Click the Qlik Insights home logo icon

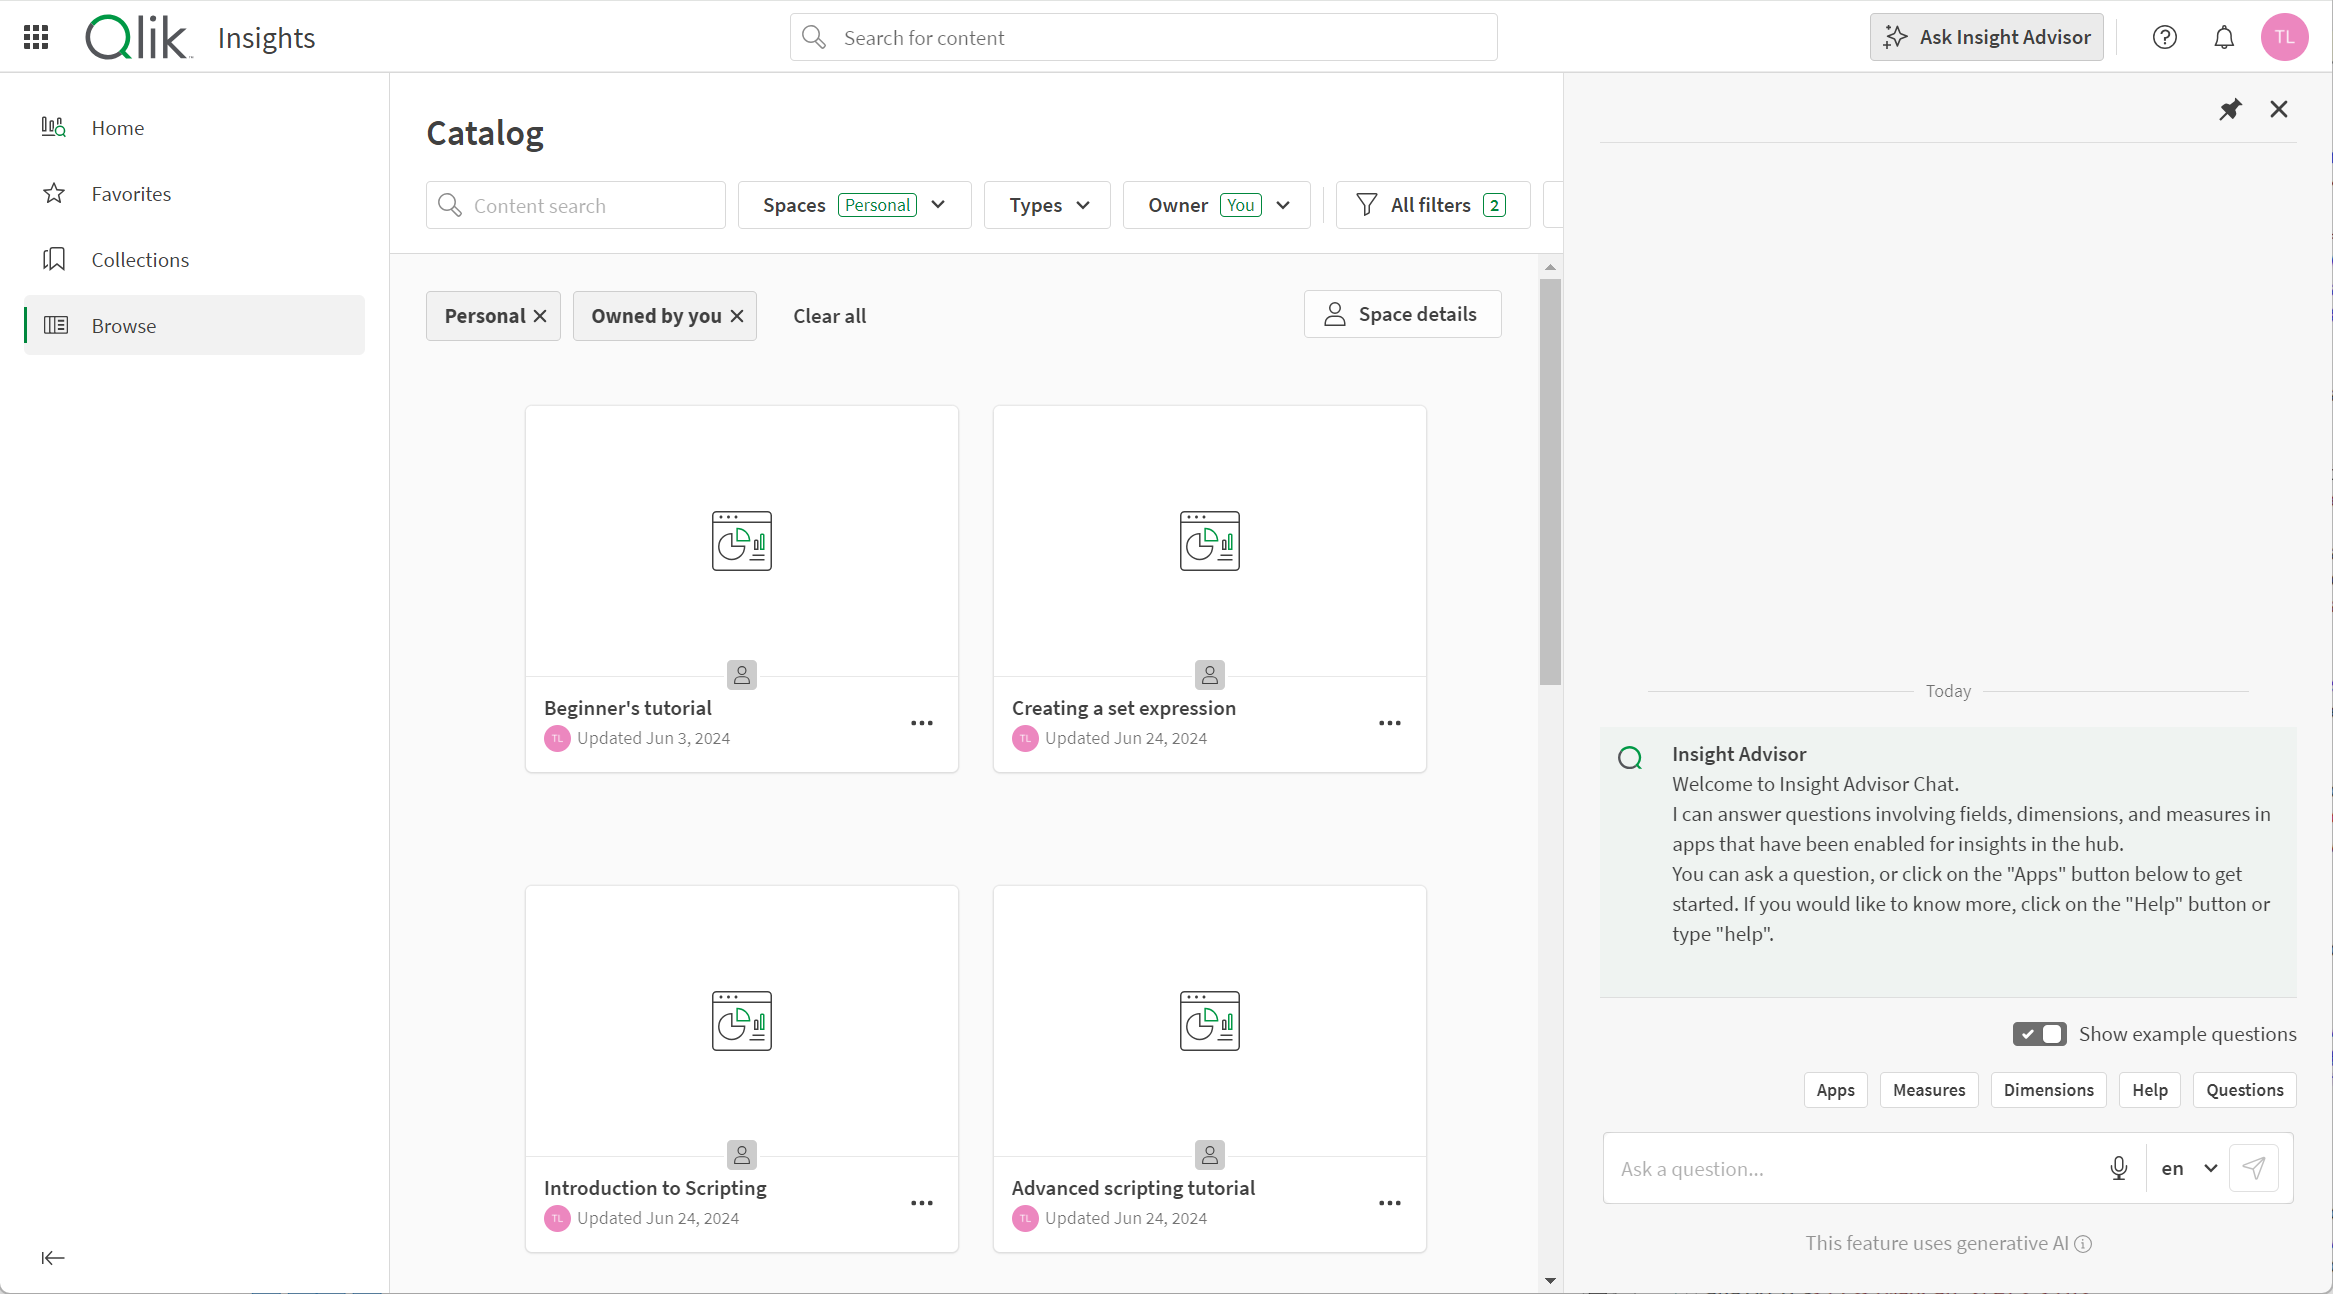click(x=137, y=37)
